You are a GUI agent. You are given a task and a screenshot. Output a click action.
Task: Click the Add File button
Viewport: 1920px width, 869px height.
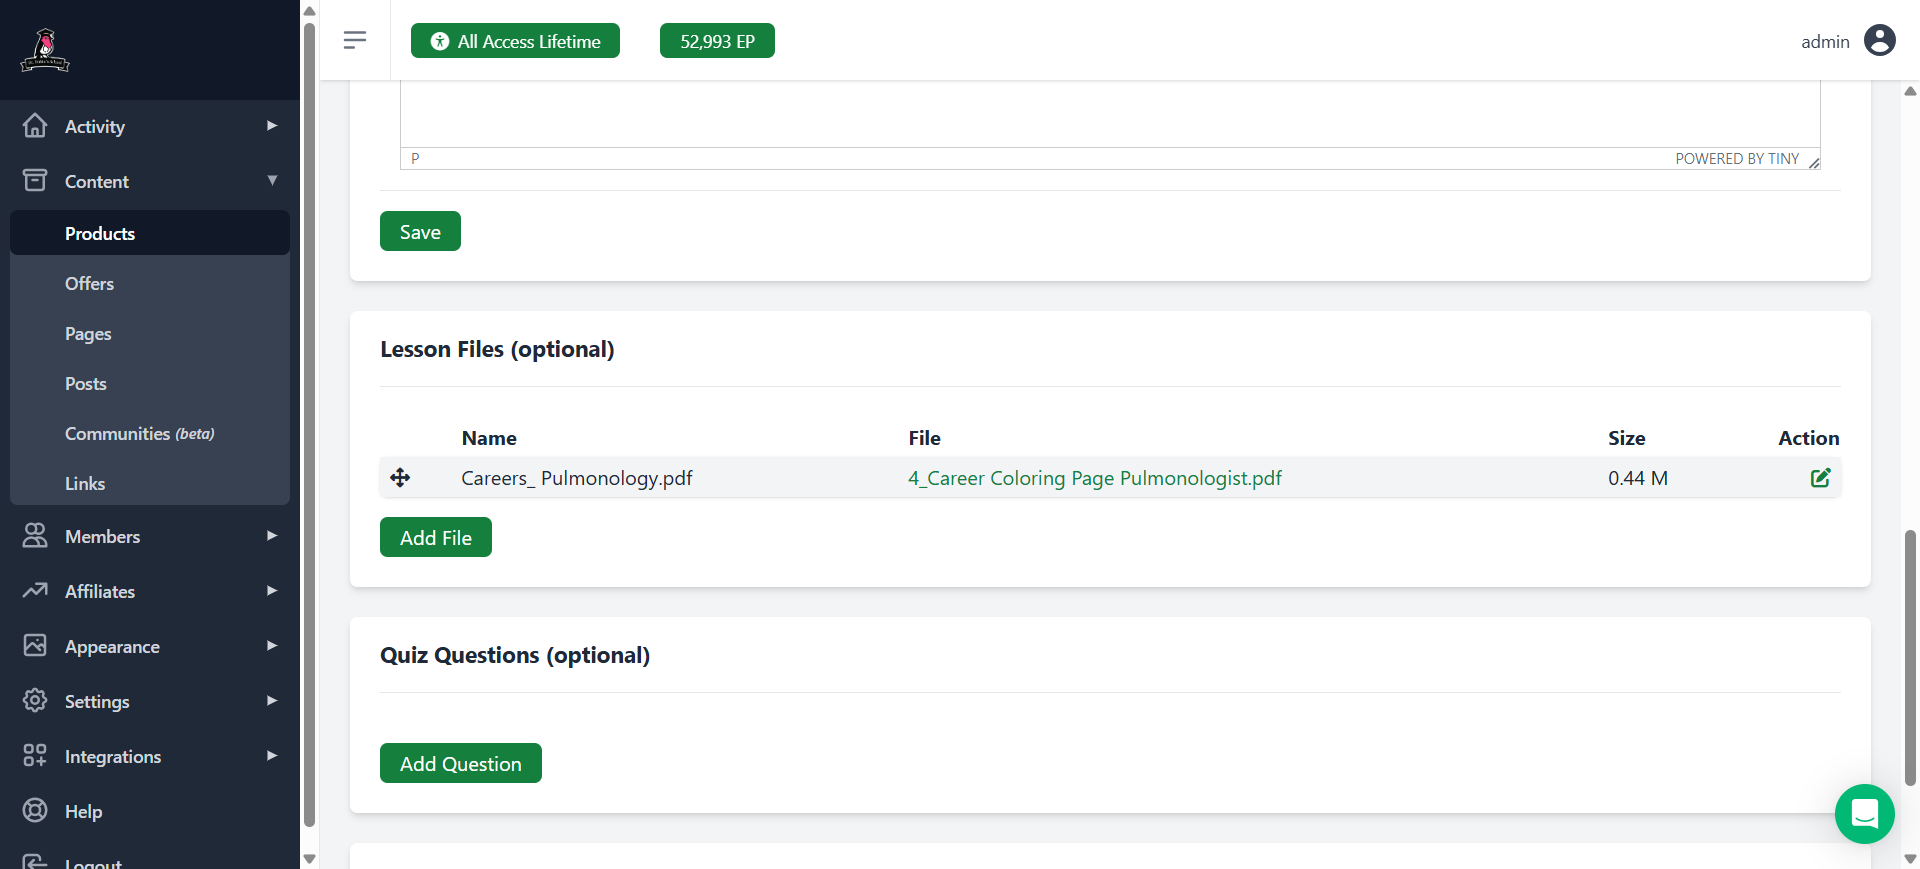(x=435, y=538)
